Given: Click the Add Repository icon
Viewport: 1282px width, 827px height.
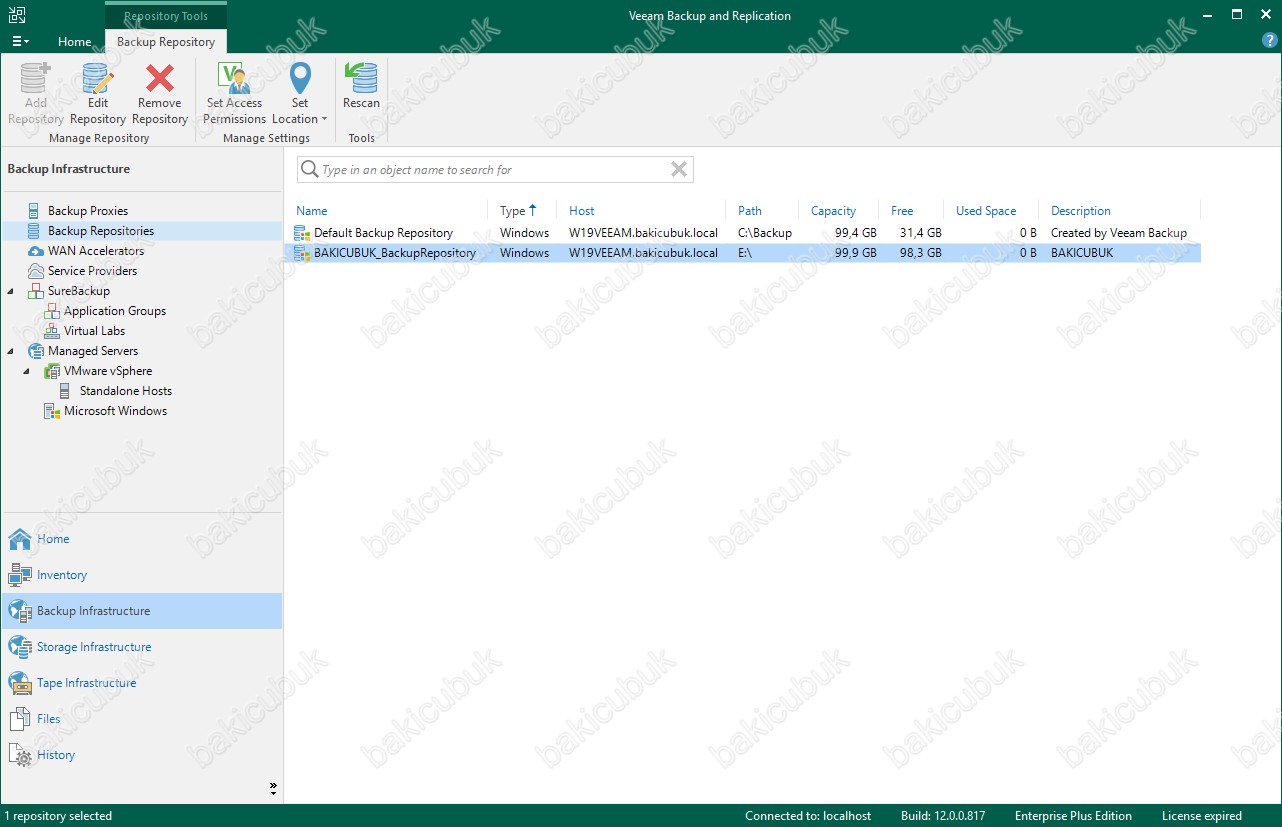Looking at the screenshot, I should click(35, 78).
